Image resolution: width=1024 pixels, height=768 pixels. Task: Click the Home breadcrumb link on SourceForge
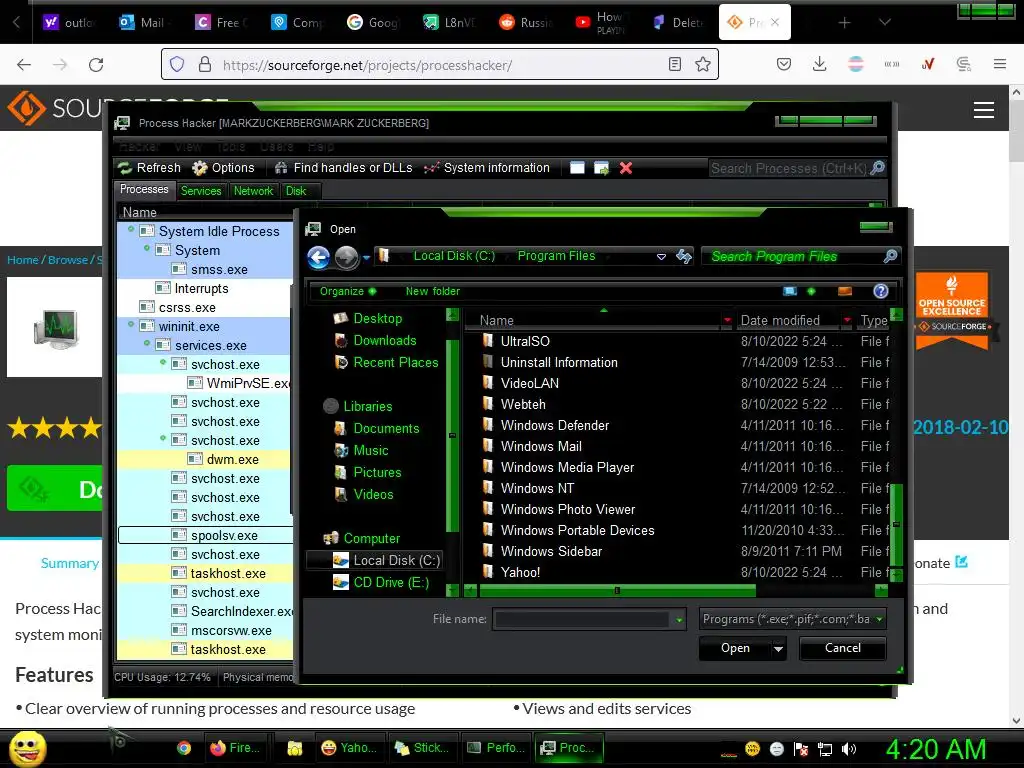pos(23,260)
